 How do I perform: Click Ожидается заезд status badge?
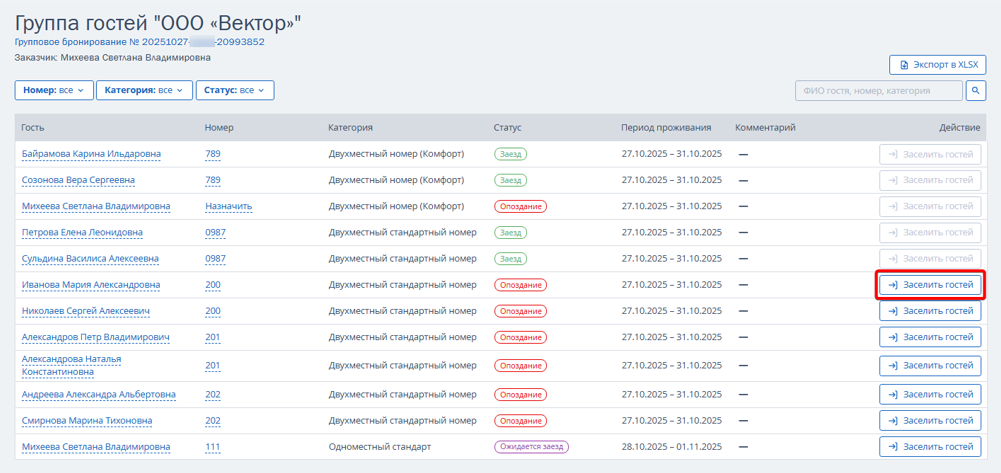(531, 447)
